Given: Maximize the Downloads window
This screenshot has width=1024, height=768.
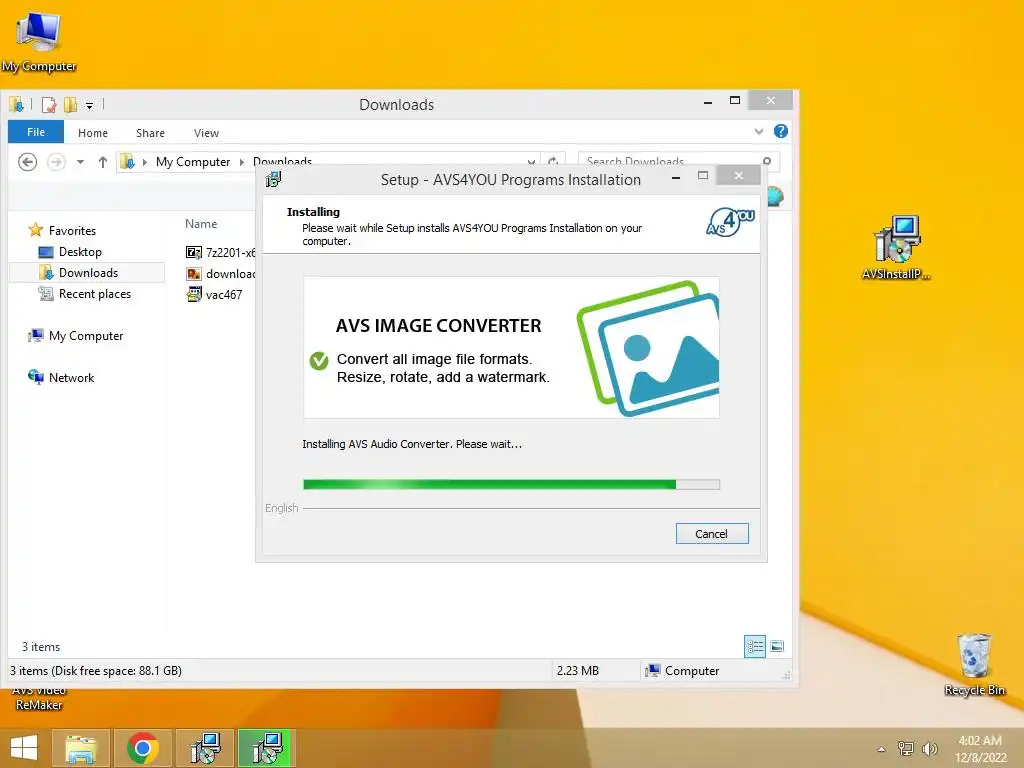Looking at the screenshot, I should tap(735, 101).
